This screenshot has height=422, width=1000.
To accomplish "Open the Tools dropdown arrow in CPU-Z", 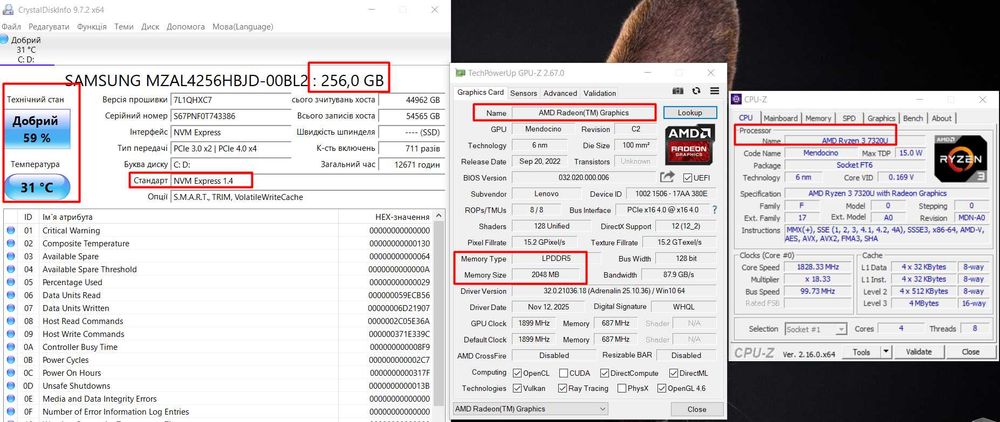I will coord(886,352).
